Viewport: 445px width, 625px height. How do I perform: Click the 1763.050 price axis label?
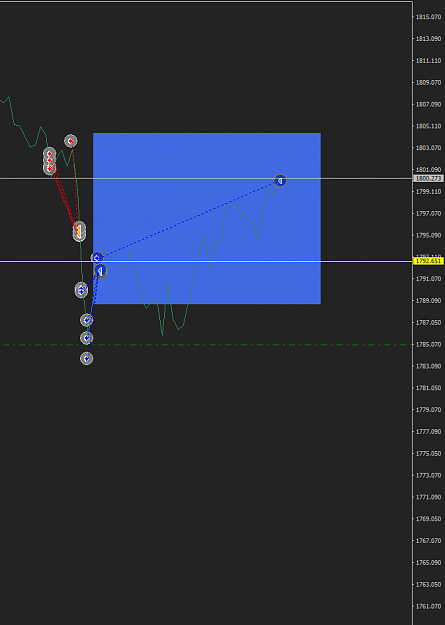[x=429, y=584]
